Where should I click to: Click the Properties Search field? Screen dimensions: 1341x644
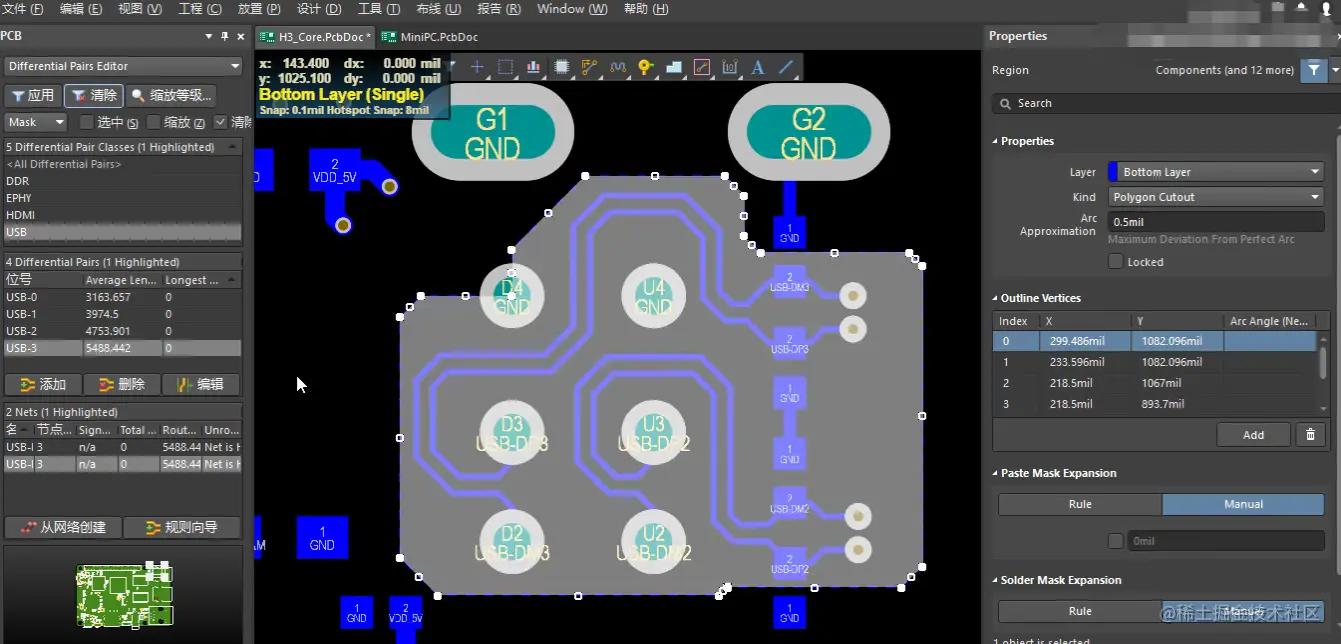pyautogui.click(x=1165, y=103)
